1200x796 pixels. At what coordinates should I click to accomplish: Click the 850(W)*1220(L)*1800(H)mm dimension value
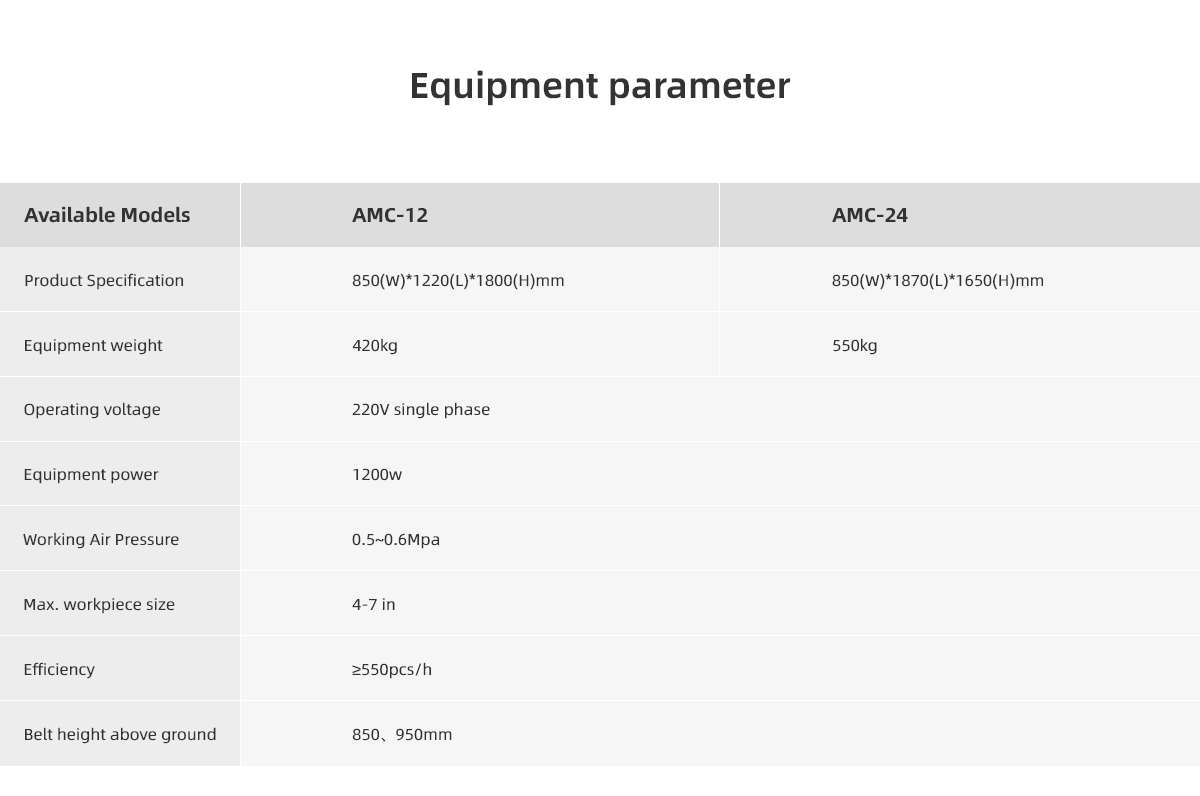(x=458, y=280)
